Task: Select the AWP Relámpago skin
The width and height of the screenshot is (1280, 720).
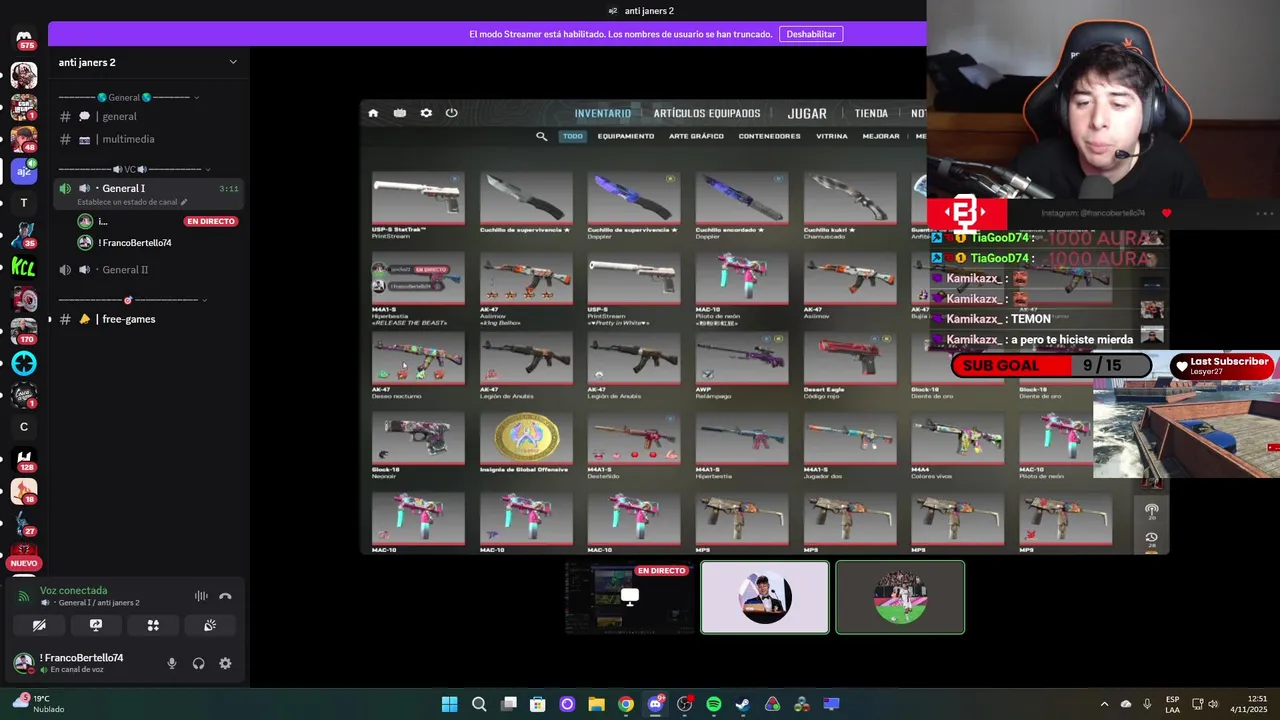Action: [x=742, y=364]
